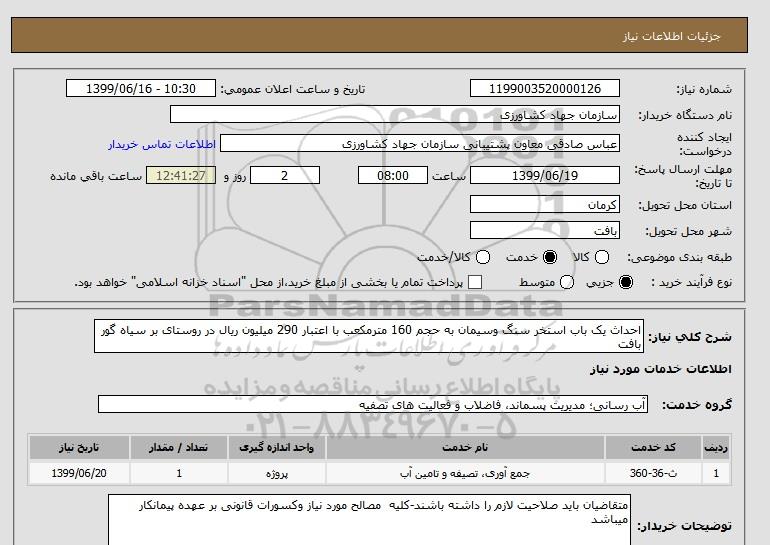Click the delivery city field بافت
This screenshot has height=545, width=770.
click(545, 230)
